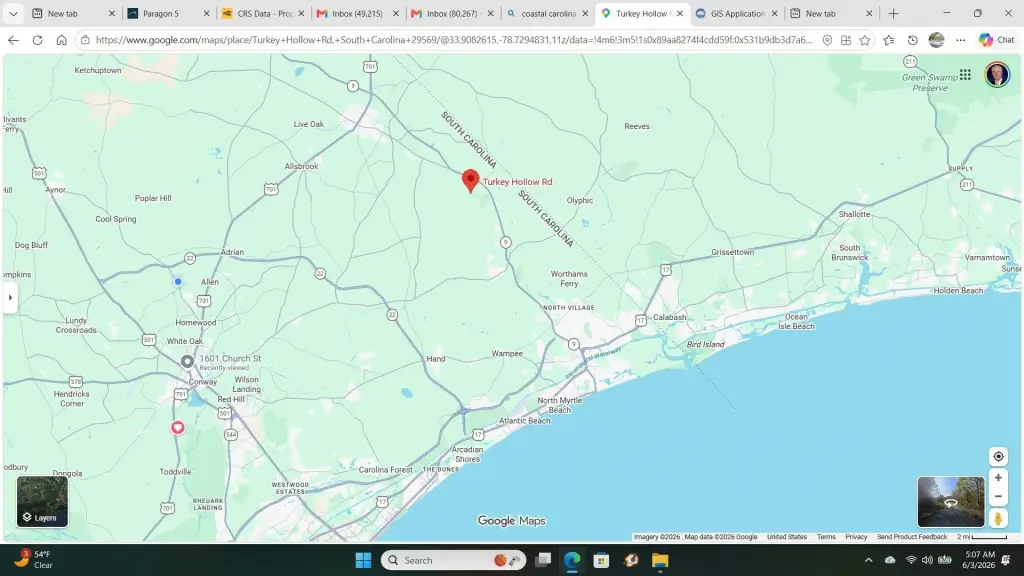1024x576 pixels.
Task: Expand the collapsed side panel arrow
Action: click(10, 298)
